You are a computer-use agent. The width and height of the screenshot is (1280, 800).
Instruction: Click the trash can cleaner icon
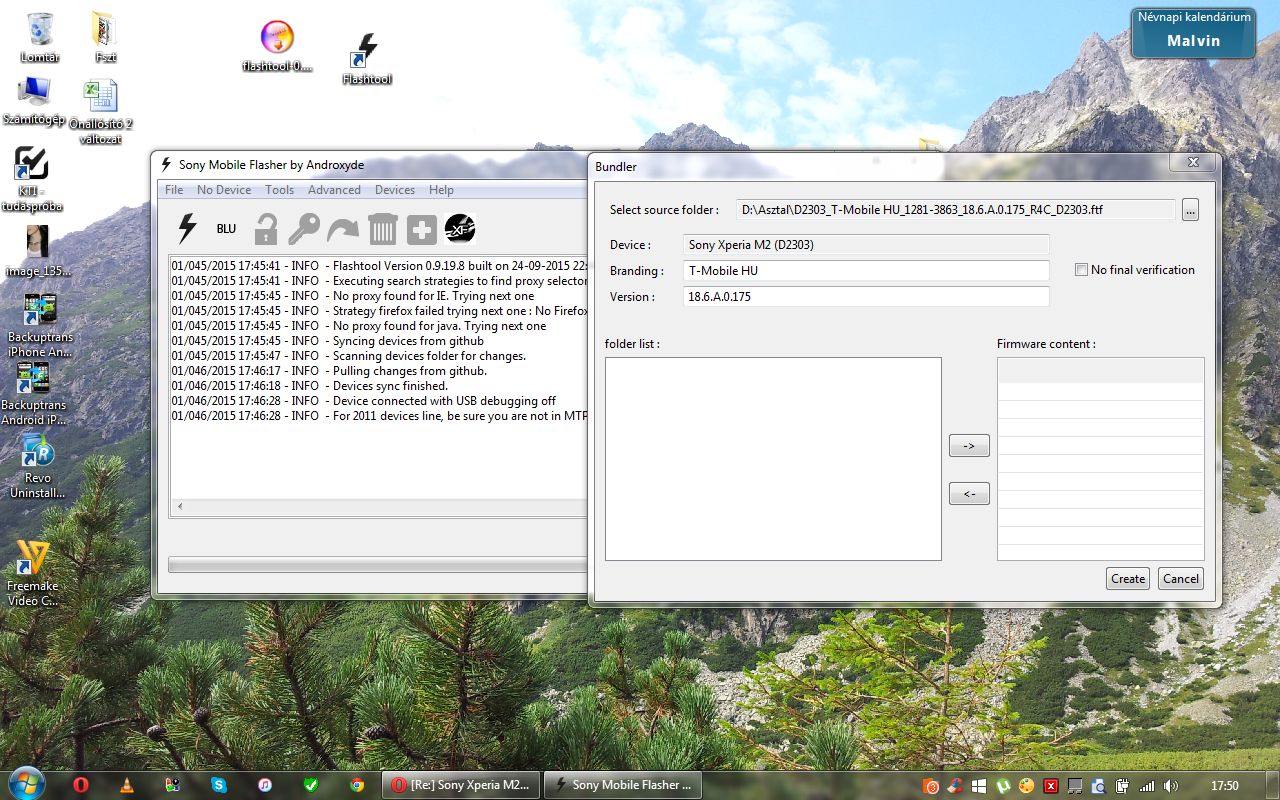(382, 229)
